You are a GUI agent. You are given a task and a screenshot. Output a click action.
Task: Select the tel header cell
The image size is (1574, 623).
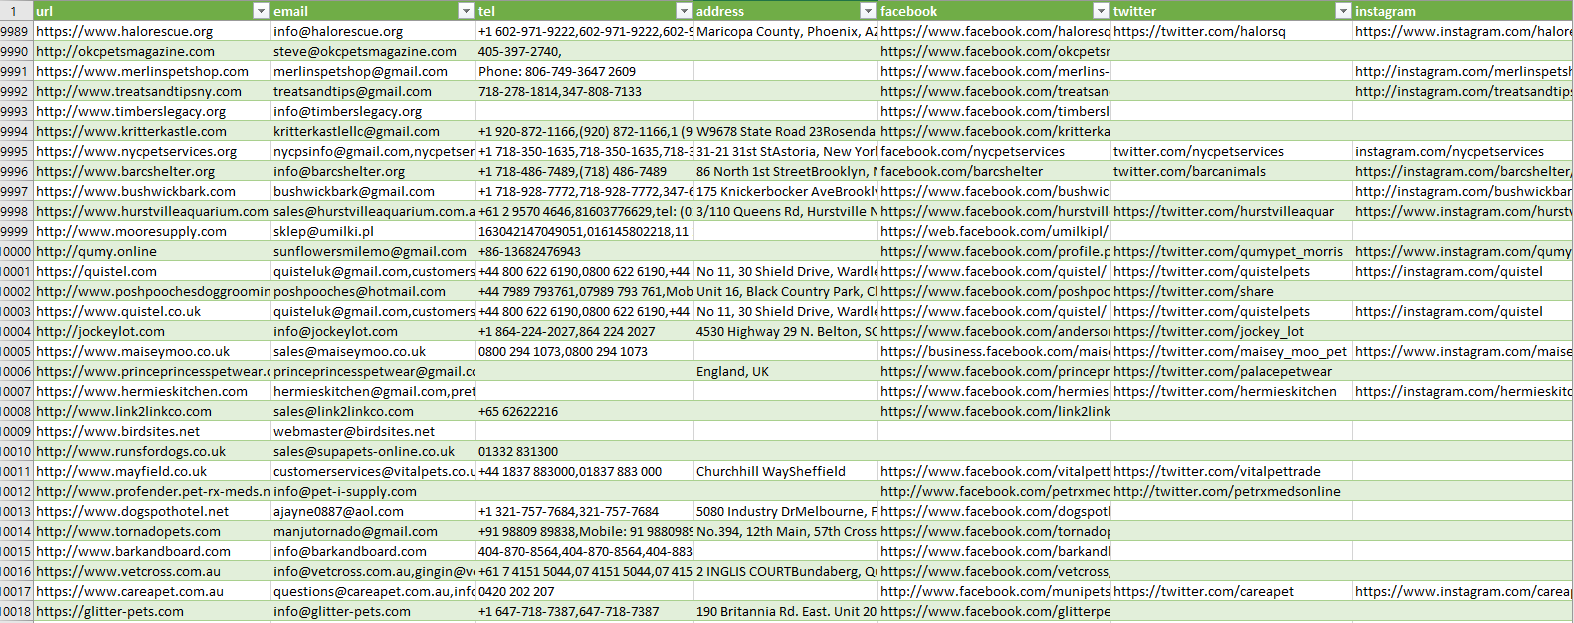(x=584, y=11)
